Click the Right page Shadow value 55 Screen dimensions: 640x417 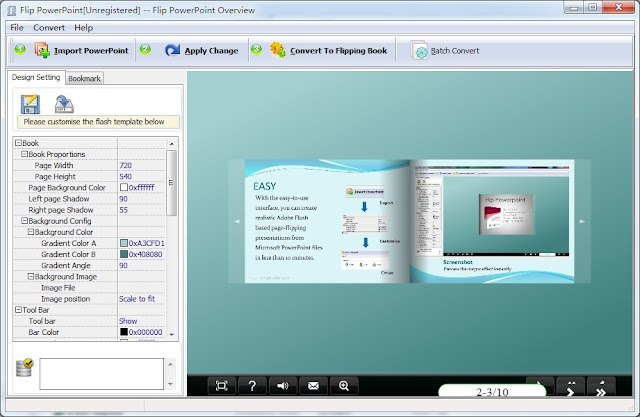pyautogui.click(x=123, y=210)
